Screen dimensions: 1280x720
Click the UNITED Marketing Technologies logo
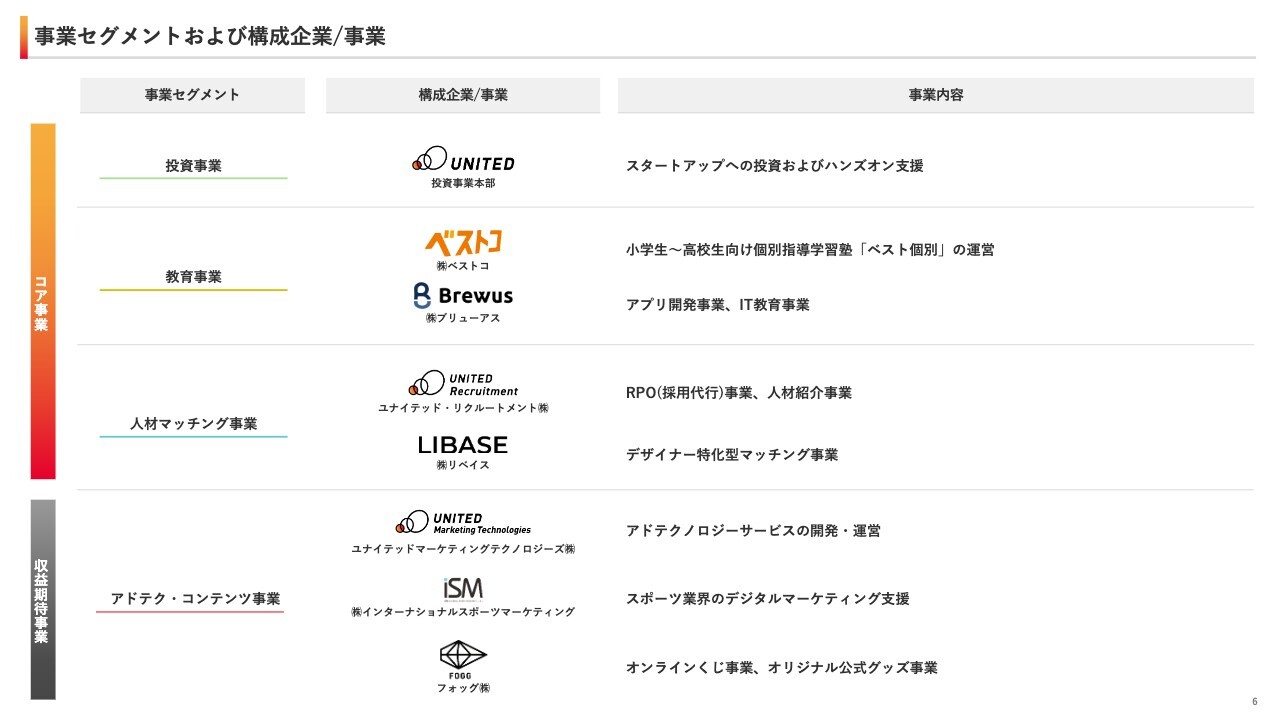pos(463,523)
